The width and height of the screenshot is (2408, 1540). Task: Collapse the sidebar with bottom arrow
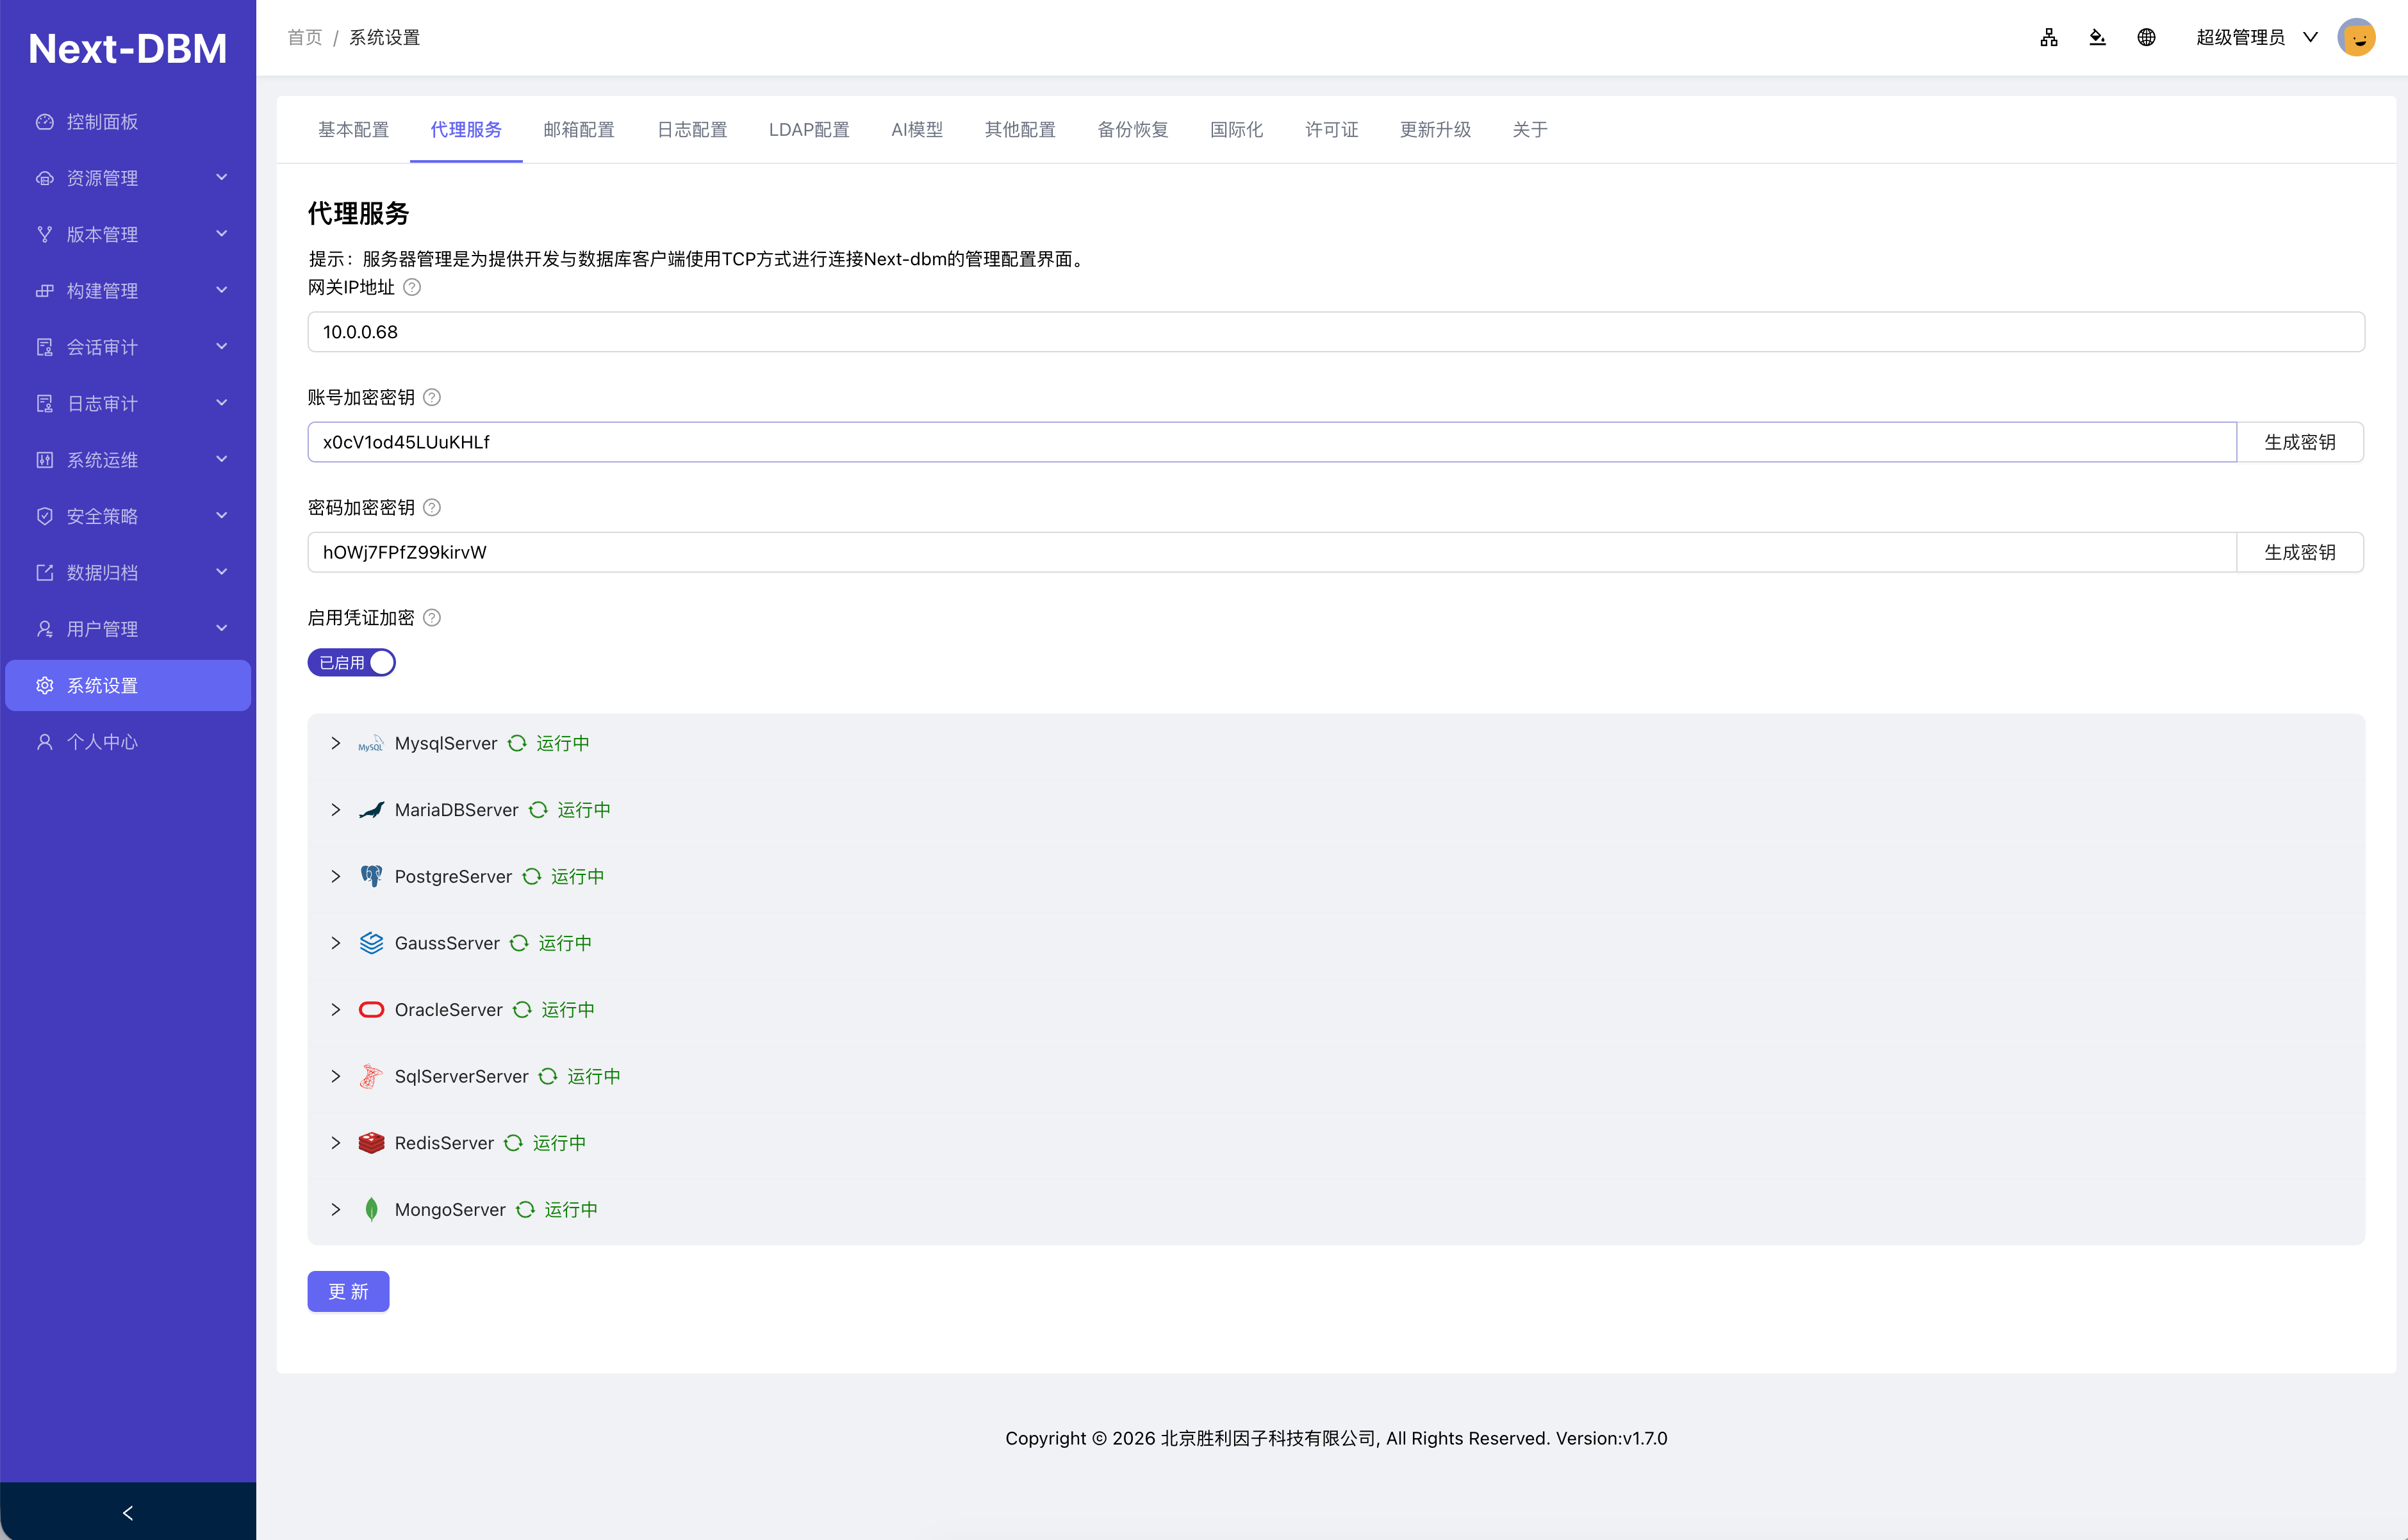(x=128, y=1512)
